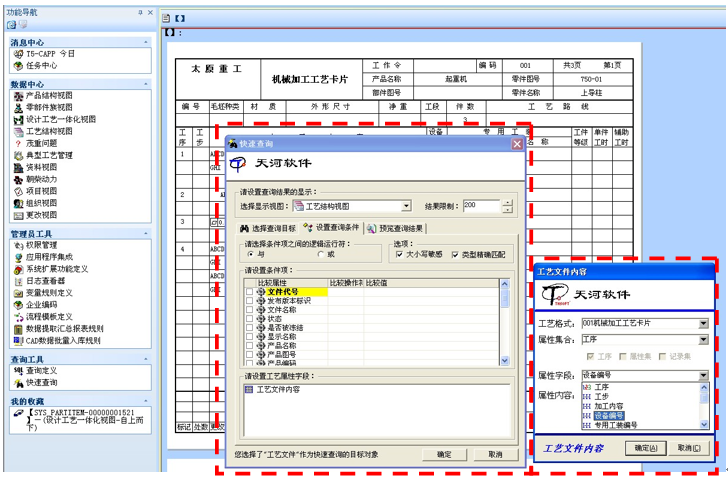Open 设计工艺一体化视图 in the navigation
The image size is (728, 479).
[x=54, y=119]
